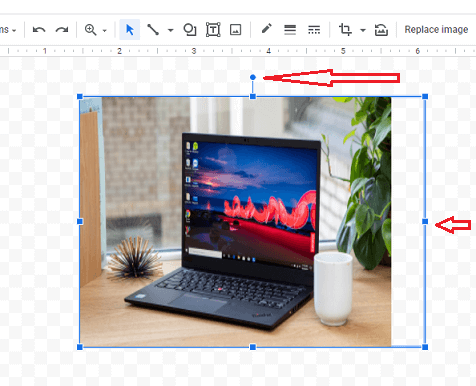Choose the Line drawing tool
The height and width of the screenshot is (386, 476).
pyautogui.click(x=153, y=30)
